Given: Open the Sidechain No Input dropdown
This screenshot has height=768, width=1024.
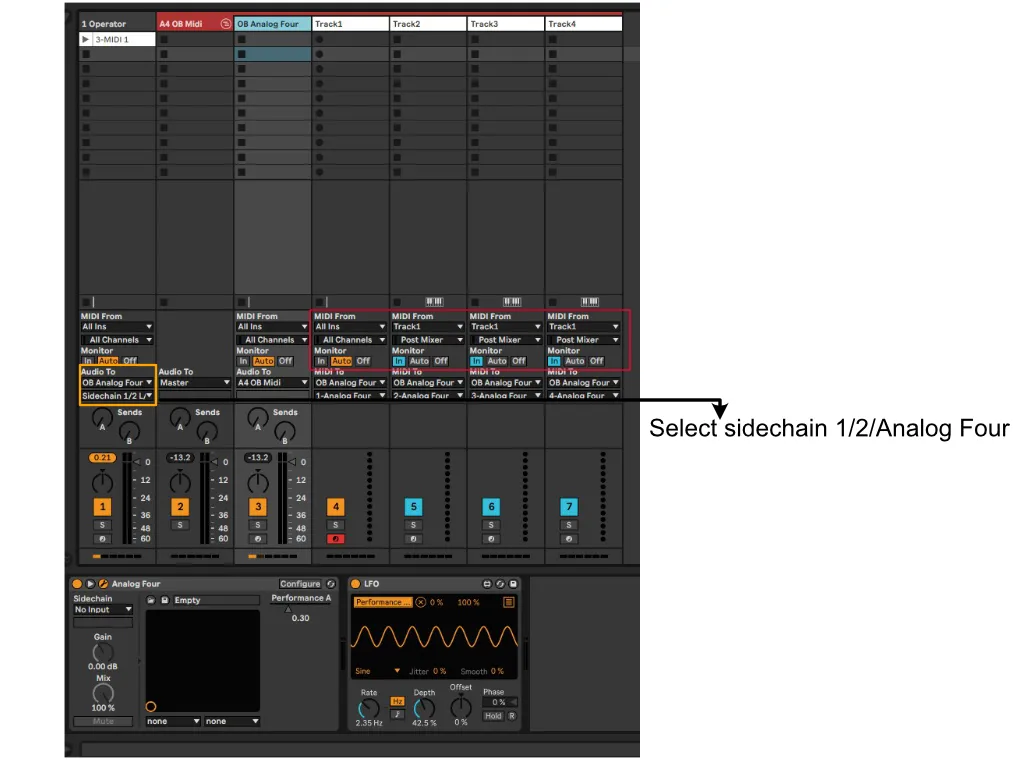Looking at the screenshot, I should click(x=103, y=609).
